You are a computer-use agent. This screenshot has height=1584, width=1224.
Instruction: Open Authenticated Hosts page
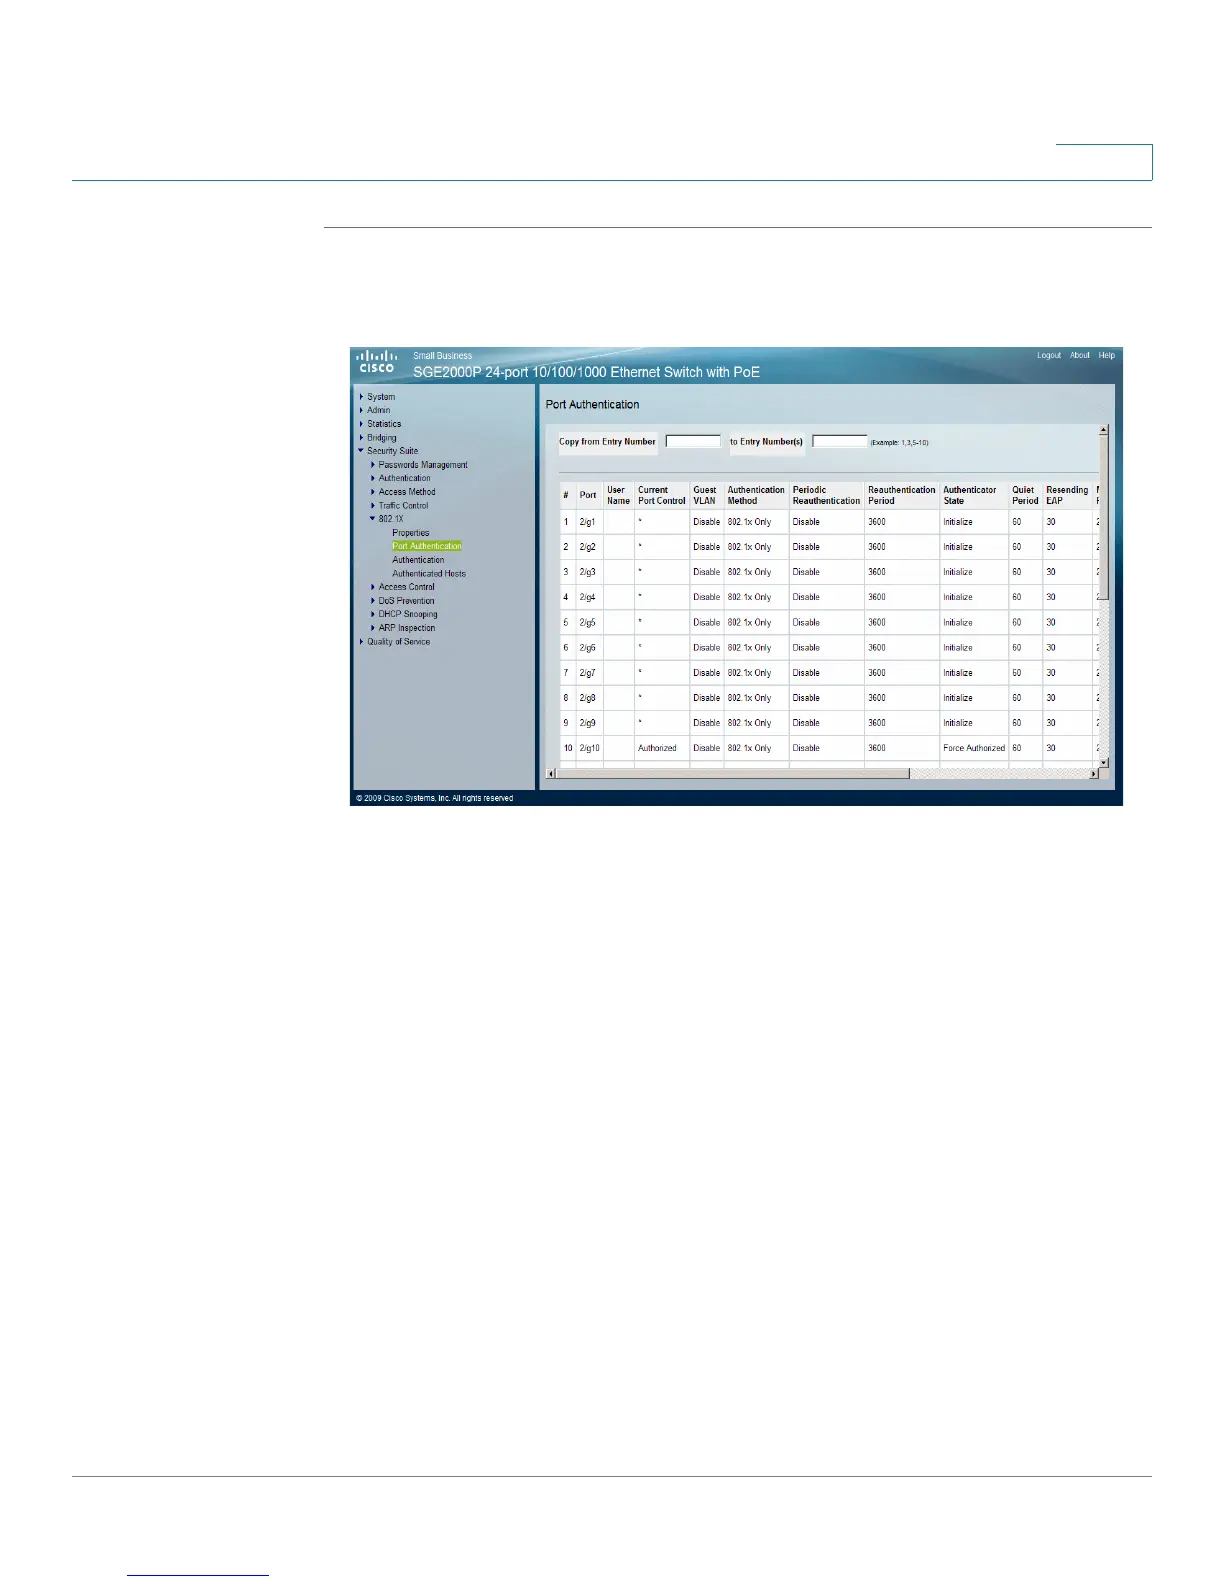[x=429, y=574]
